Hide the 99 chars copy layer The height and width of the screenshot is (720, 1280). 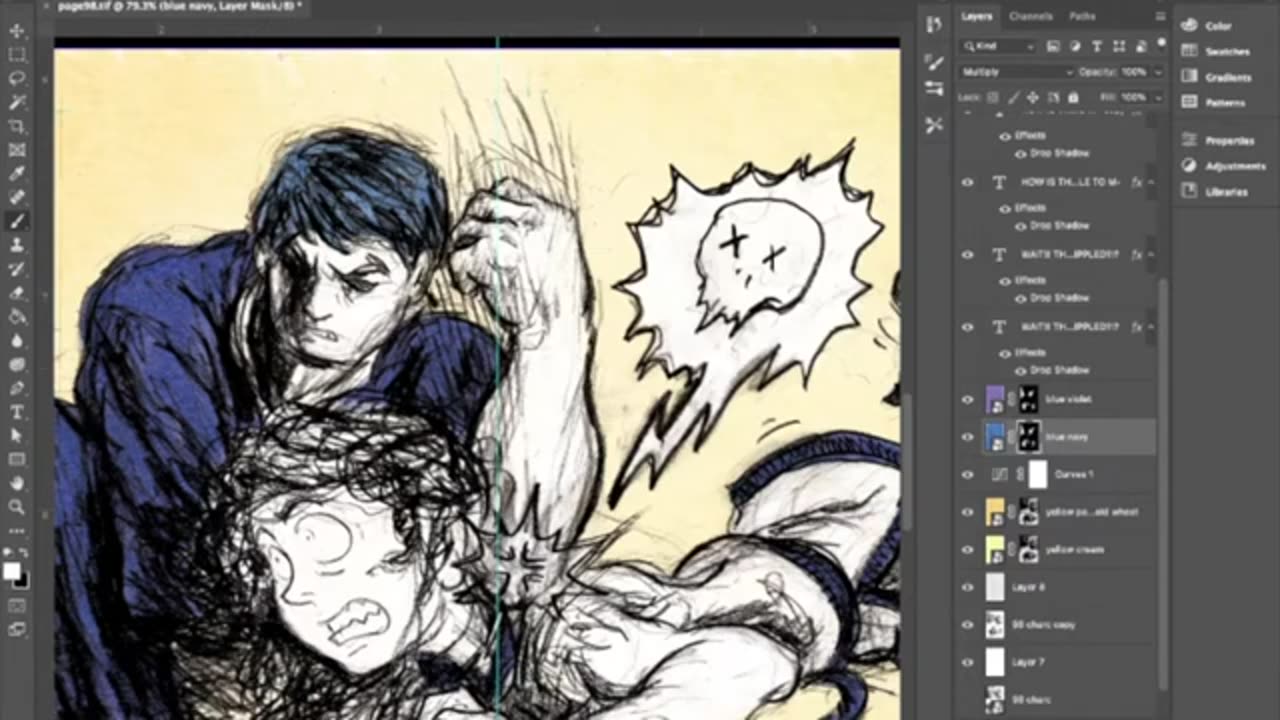967,625
